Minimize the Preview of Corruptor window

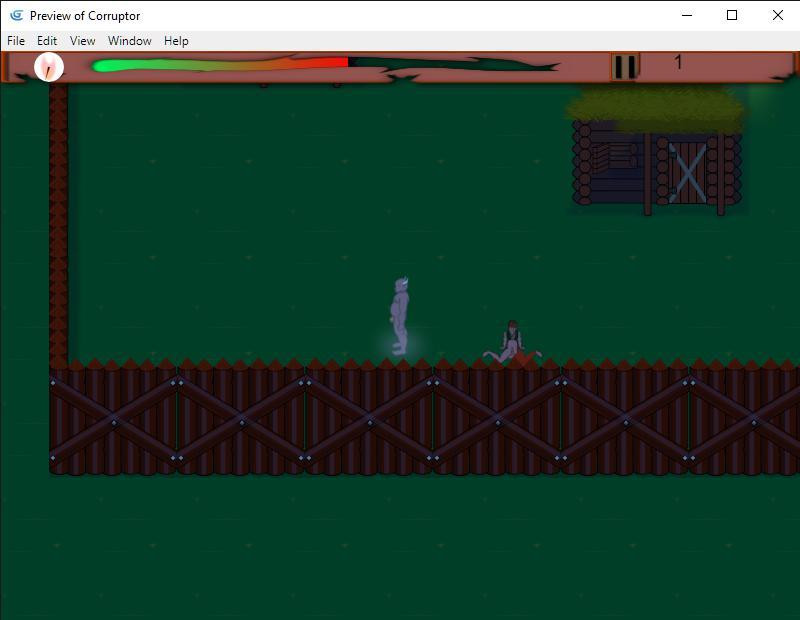coord(687,15)
